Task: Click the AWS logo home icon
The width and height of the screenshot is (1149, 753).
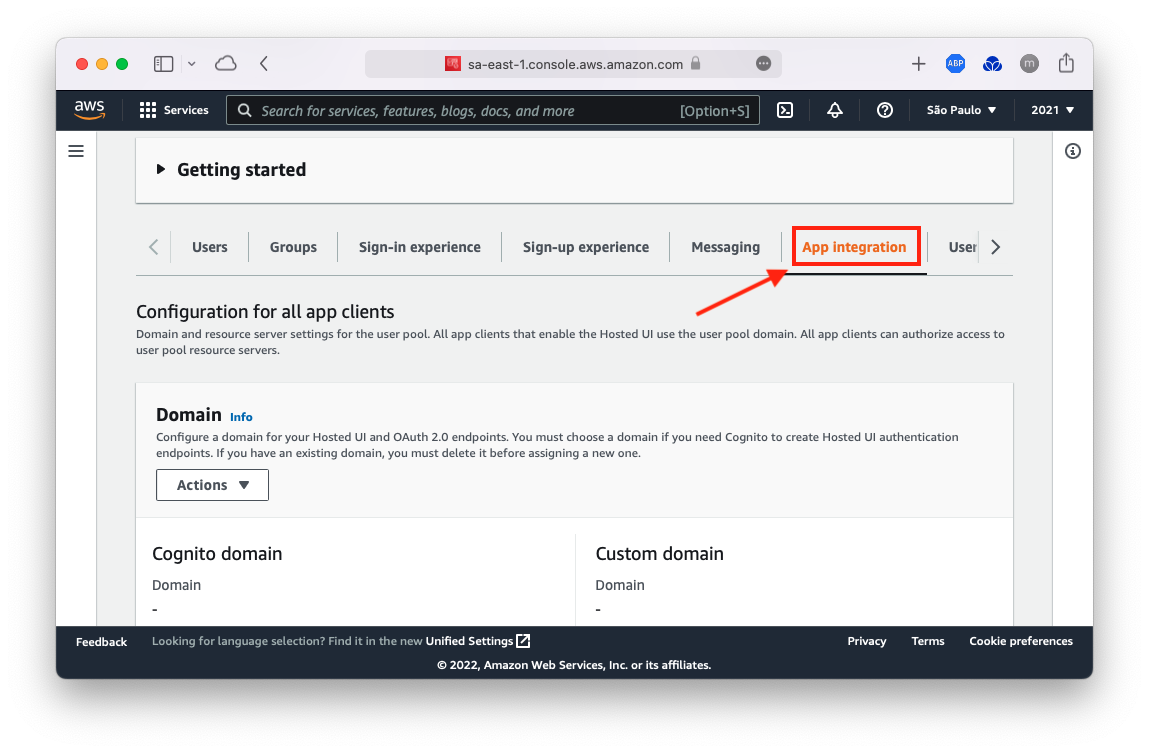Action: tap(89, 110)
